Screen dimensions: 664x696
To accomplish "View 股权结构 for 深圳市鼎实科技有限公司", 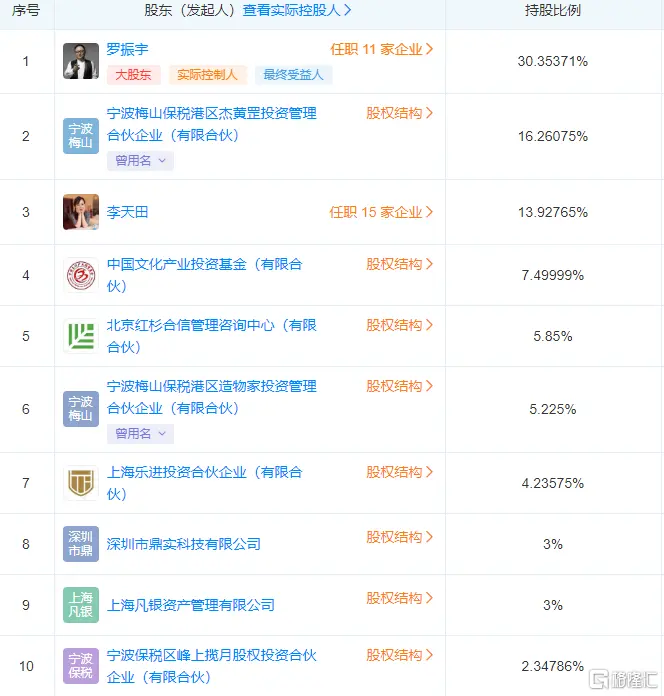I will pos(400,537).
